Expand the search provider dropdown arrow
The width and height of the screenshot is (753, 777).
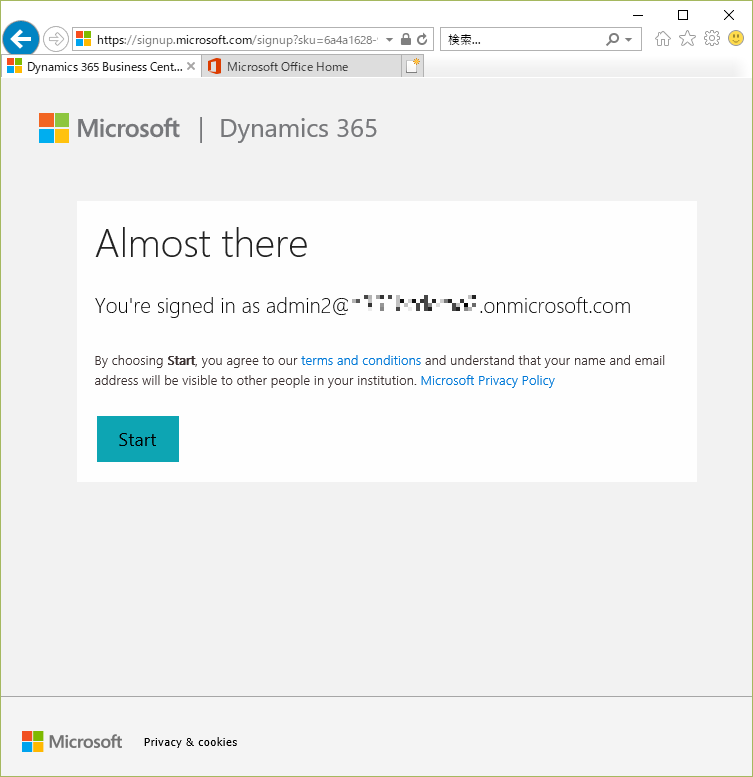pyautogui.click(x=629, y=40)
